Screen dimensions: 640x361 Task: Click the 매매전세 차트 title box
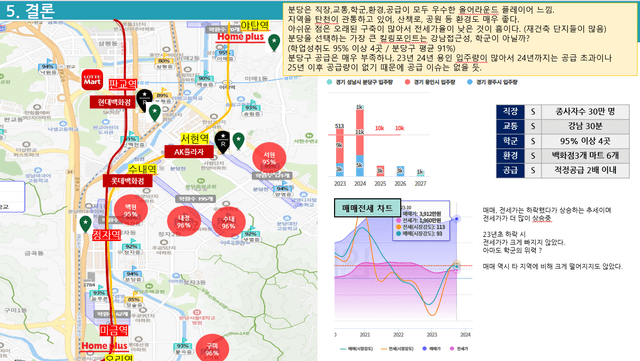point(367,208)
